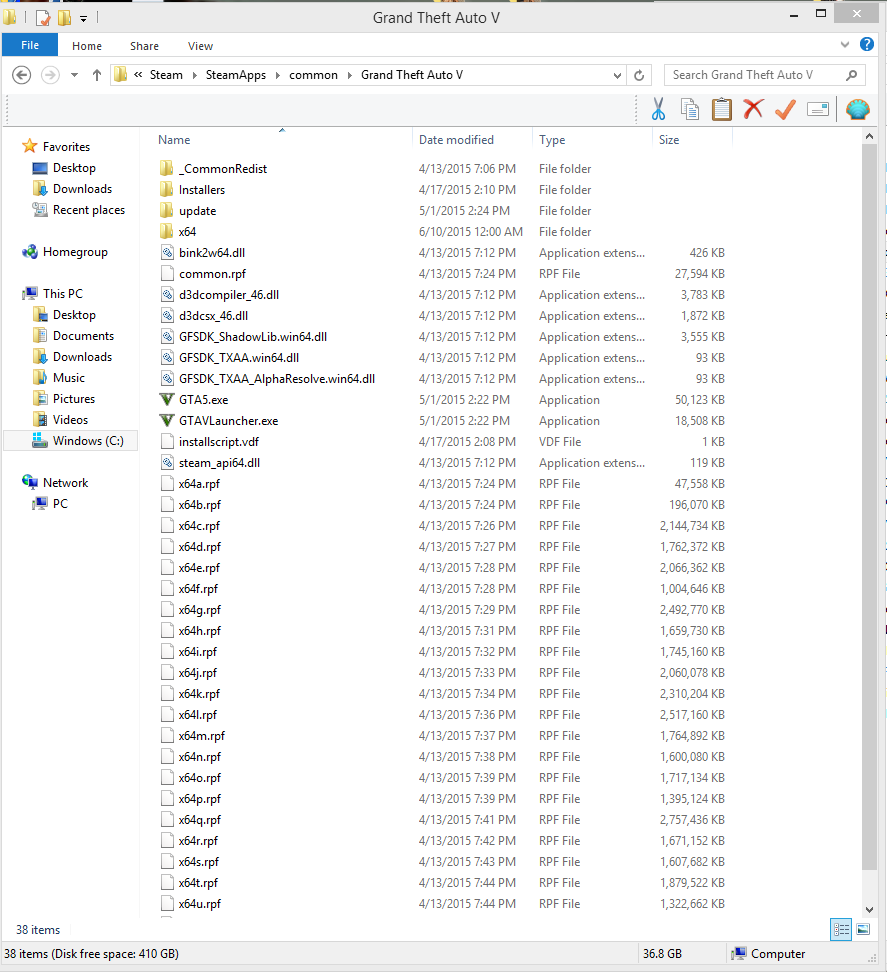887x972 pixels.
Task: Open the Customize Quick Access Toolbar dropdown
Action: (83, 19)
